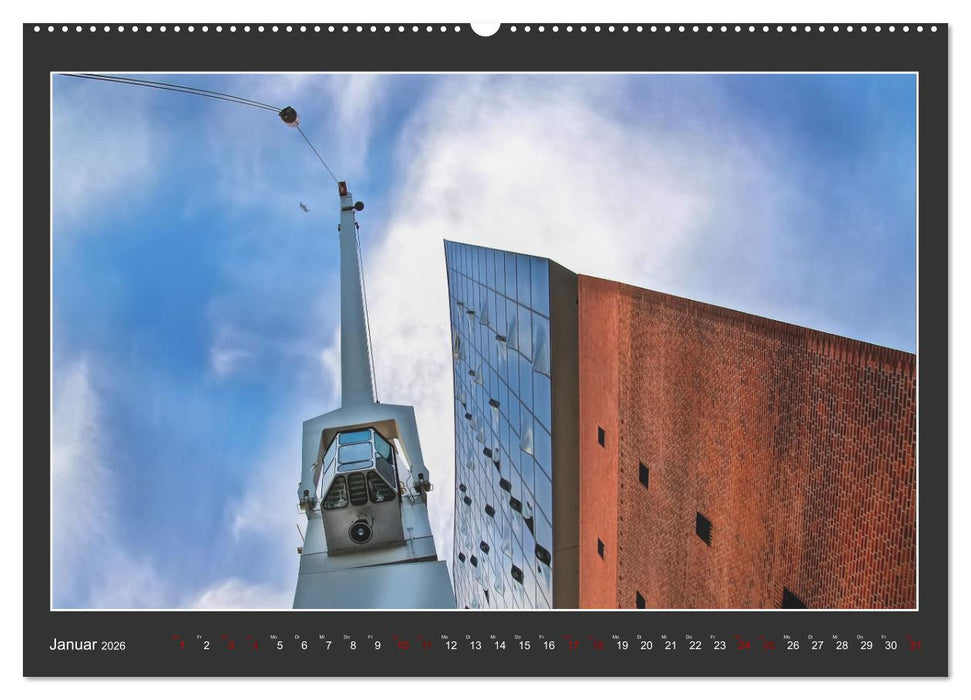Click date 12 starting the third week
971x700 pixels.
tap(450, 645)
